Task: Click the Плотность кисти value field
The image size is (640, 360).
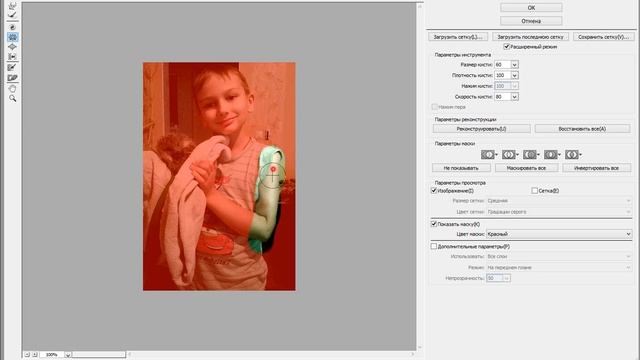Action: pyautogui.click(x=502, y=75)
